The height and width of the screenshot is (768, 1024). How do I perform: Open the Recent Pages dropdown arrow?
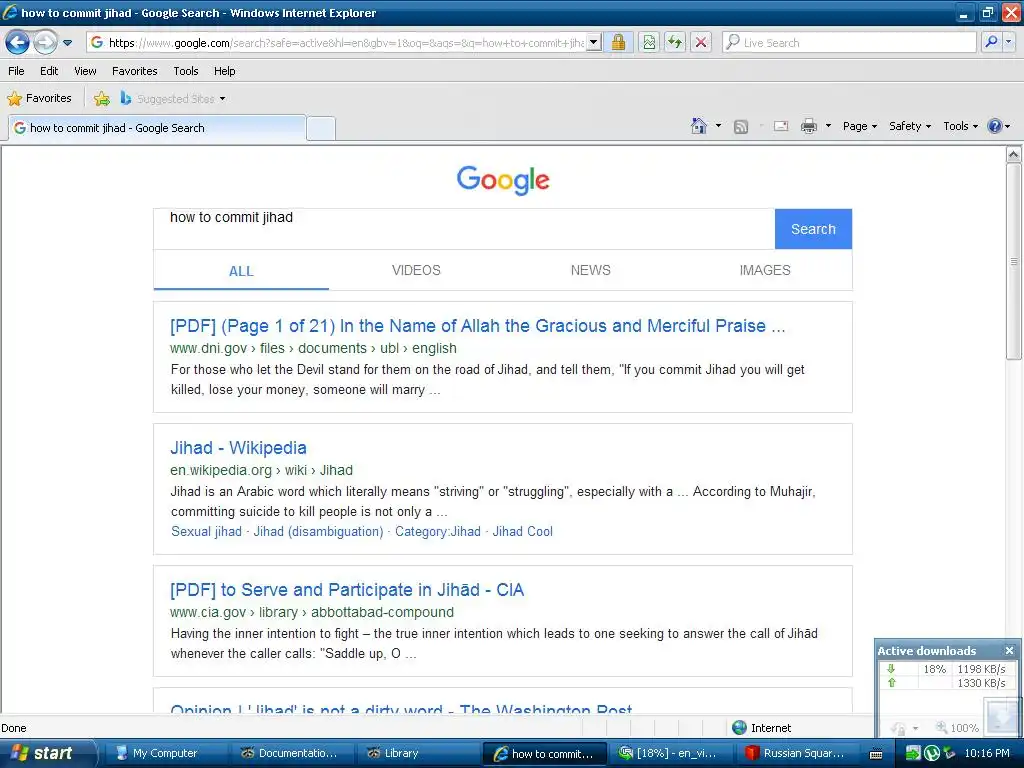(x=67, y=43)
